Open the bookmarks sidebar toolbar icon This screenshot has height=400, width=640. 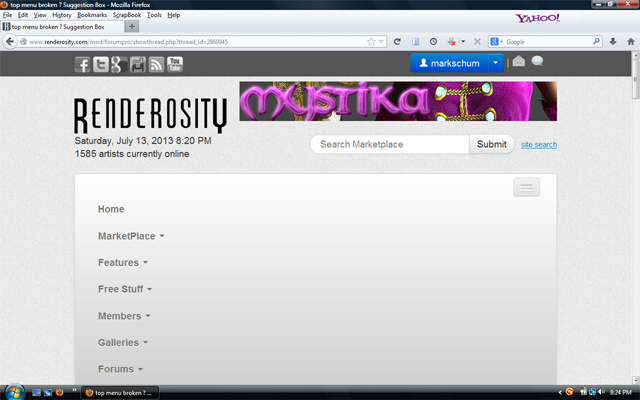(x=416, y=42)
